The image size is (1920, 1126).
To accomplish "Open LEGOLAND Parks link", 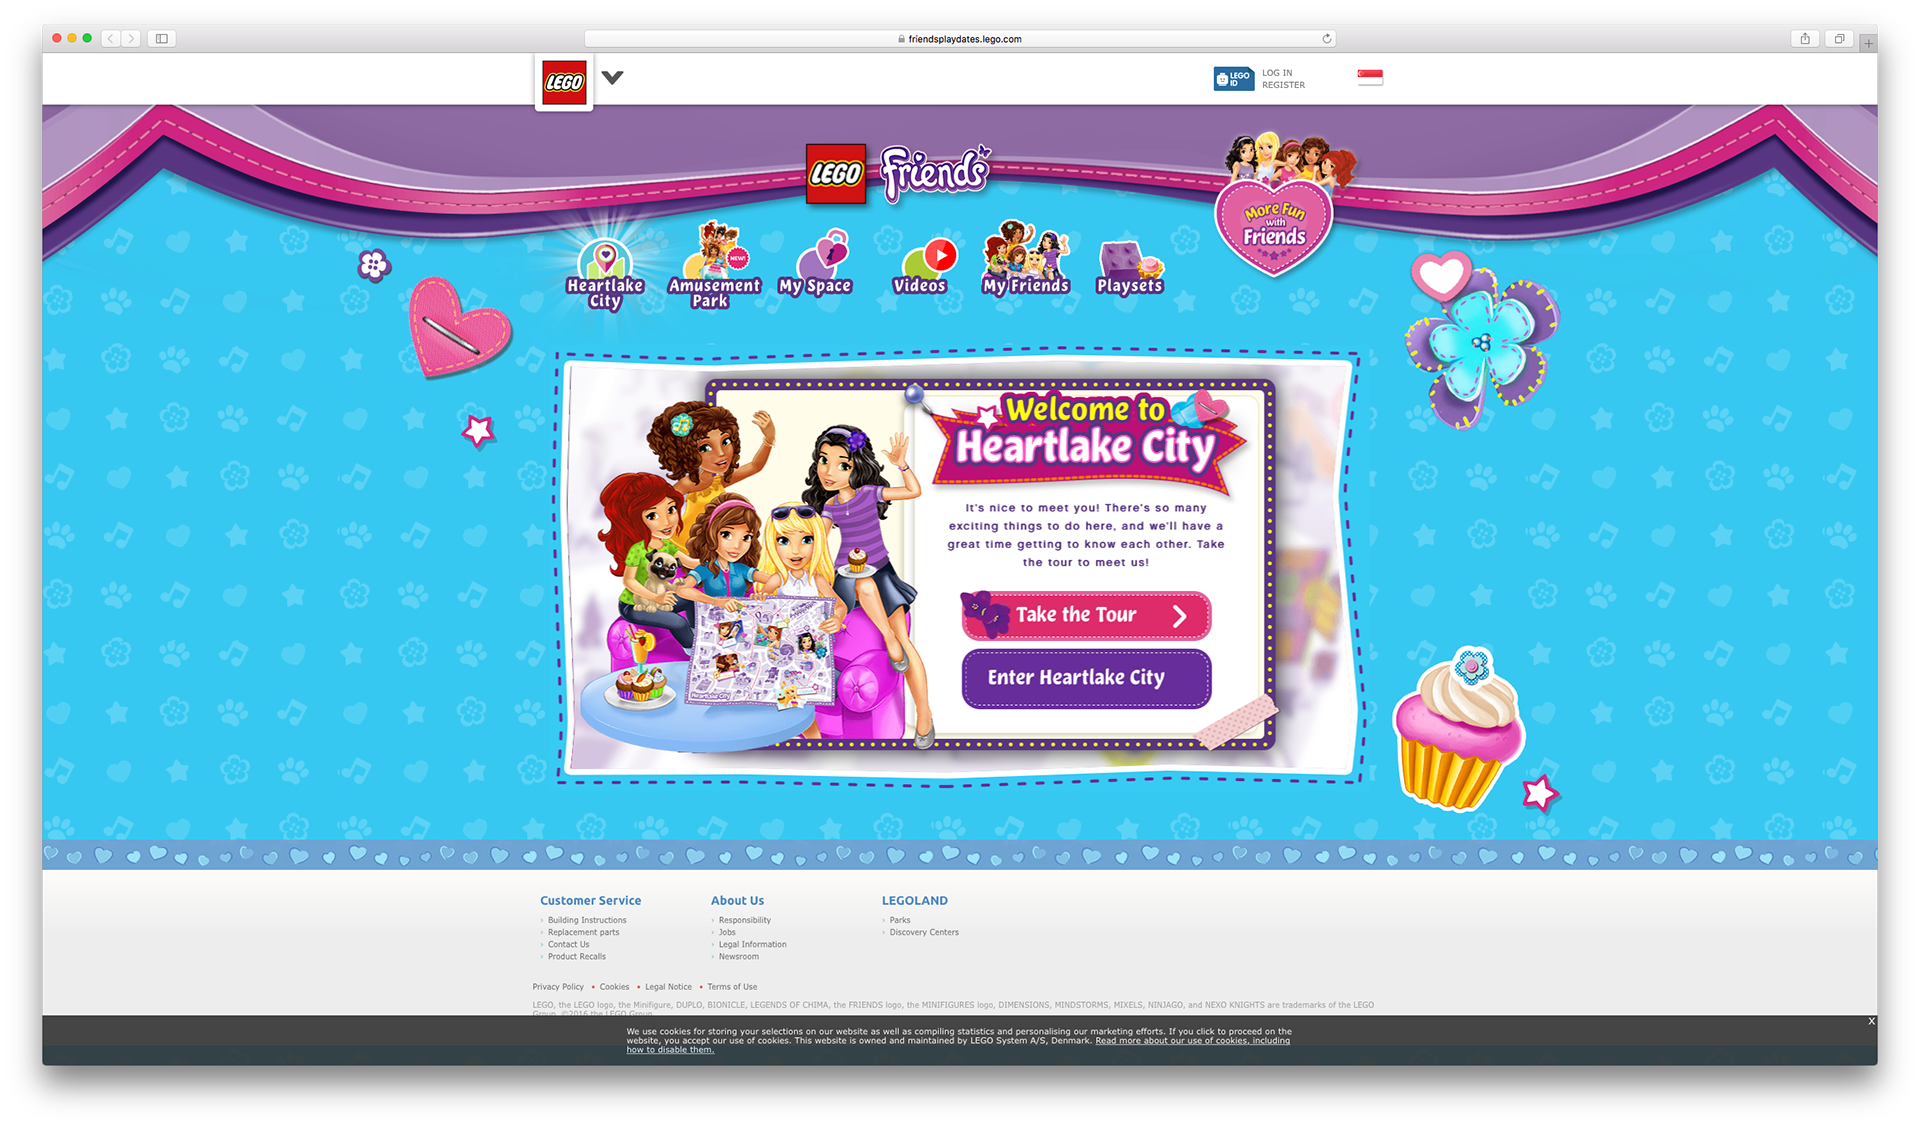I will 900,920.
